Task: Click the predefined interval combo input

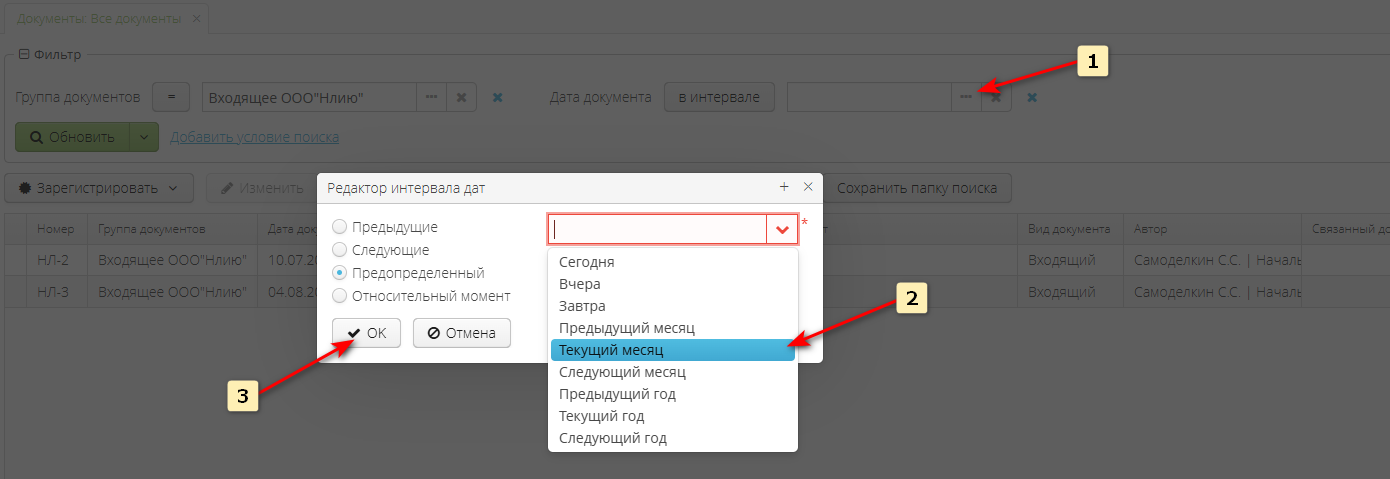Action: [658, 229]
